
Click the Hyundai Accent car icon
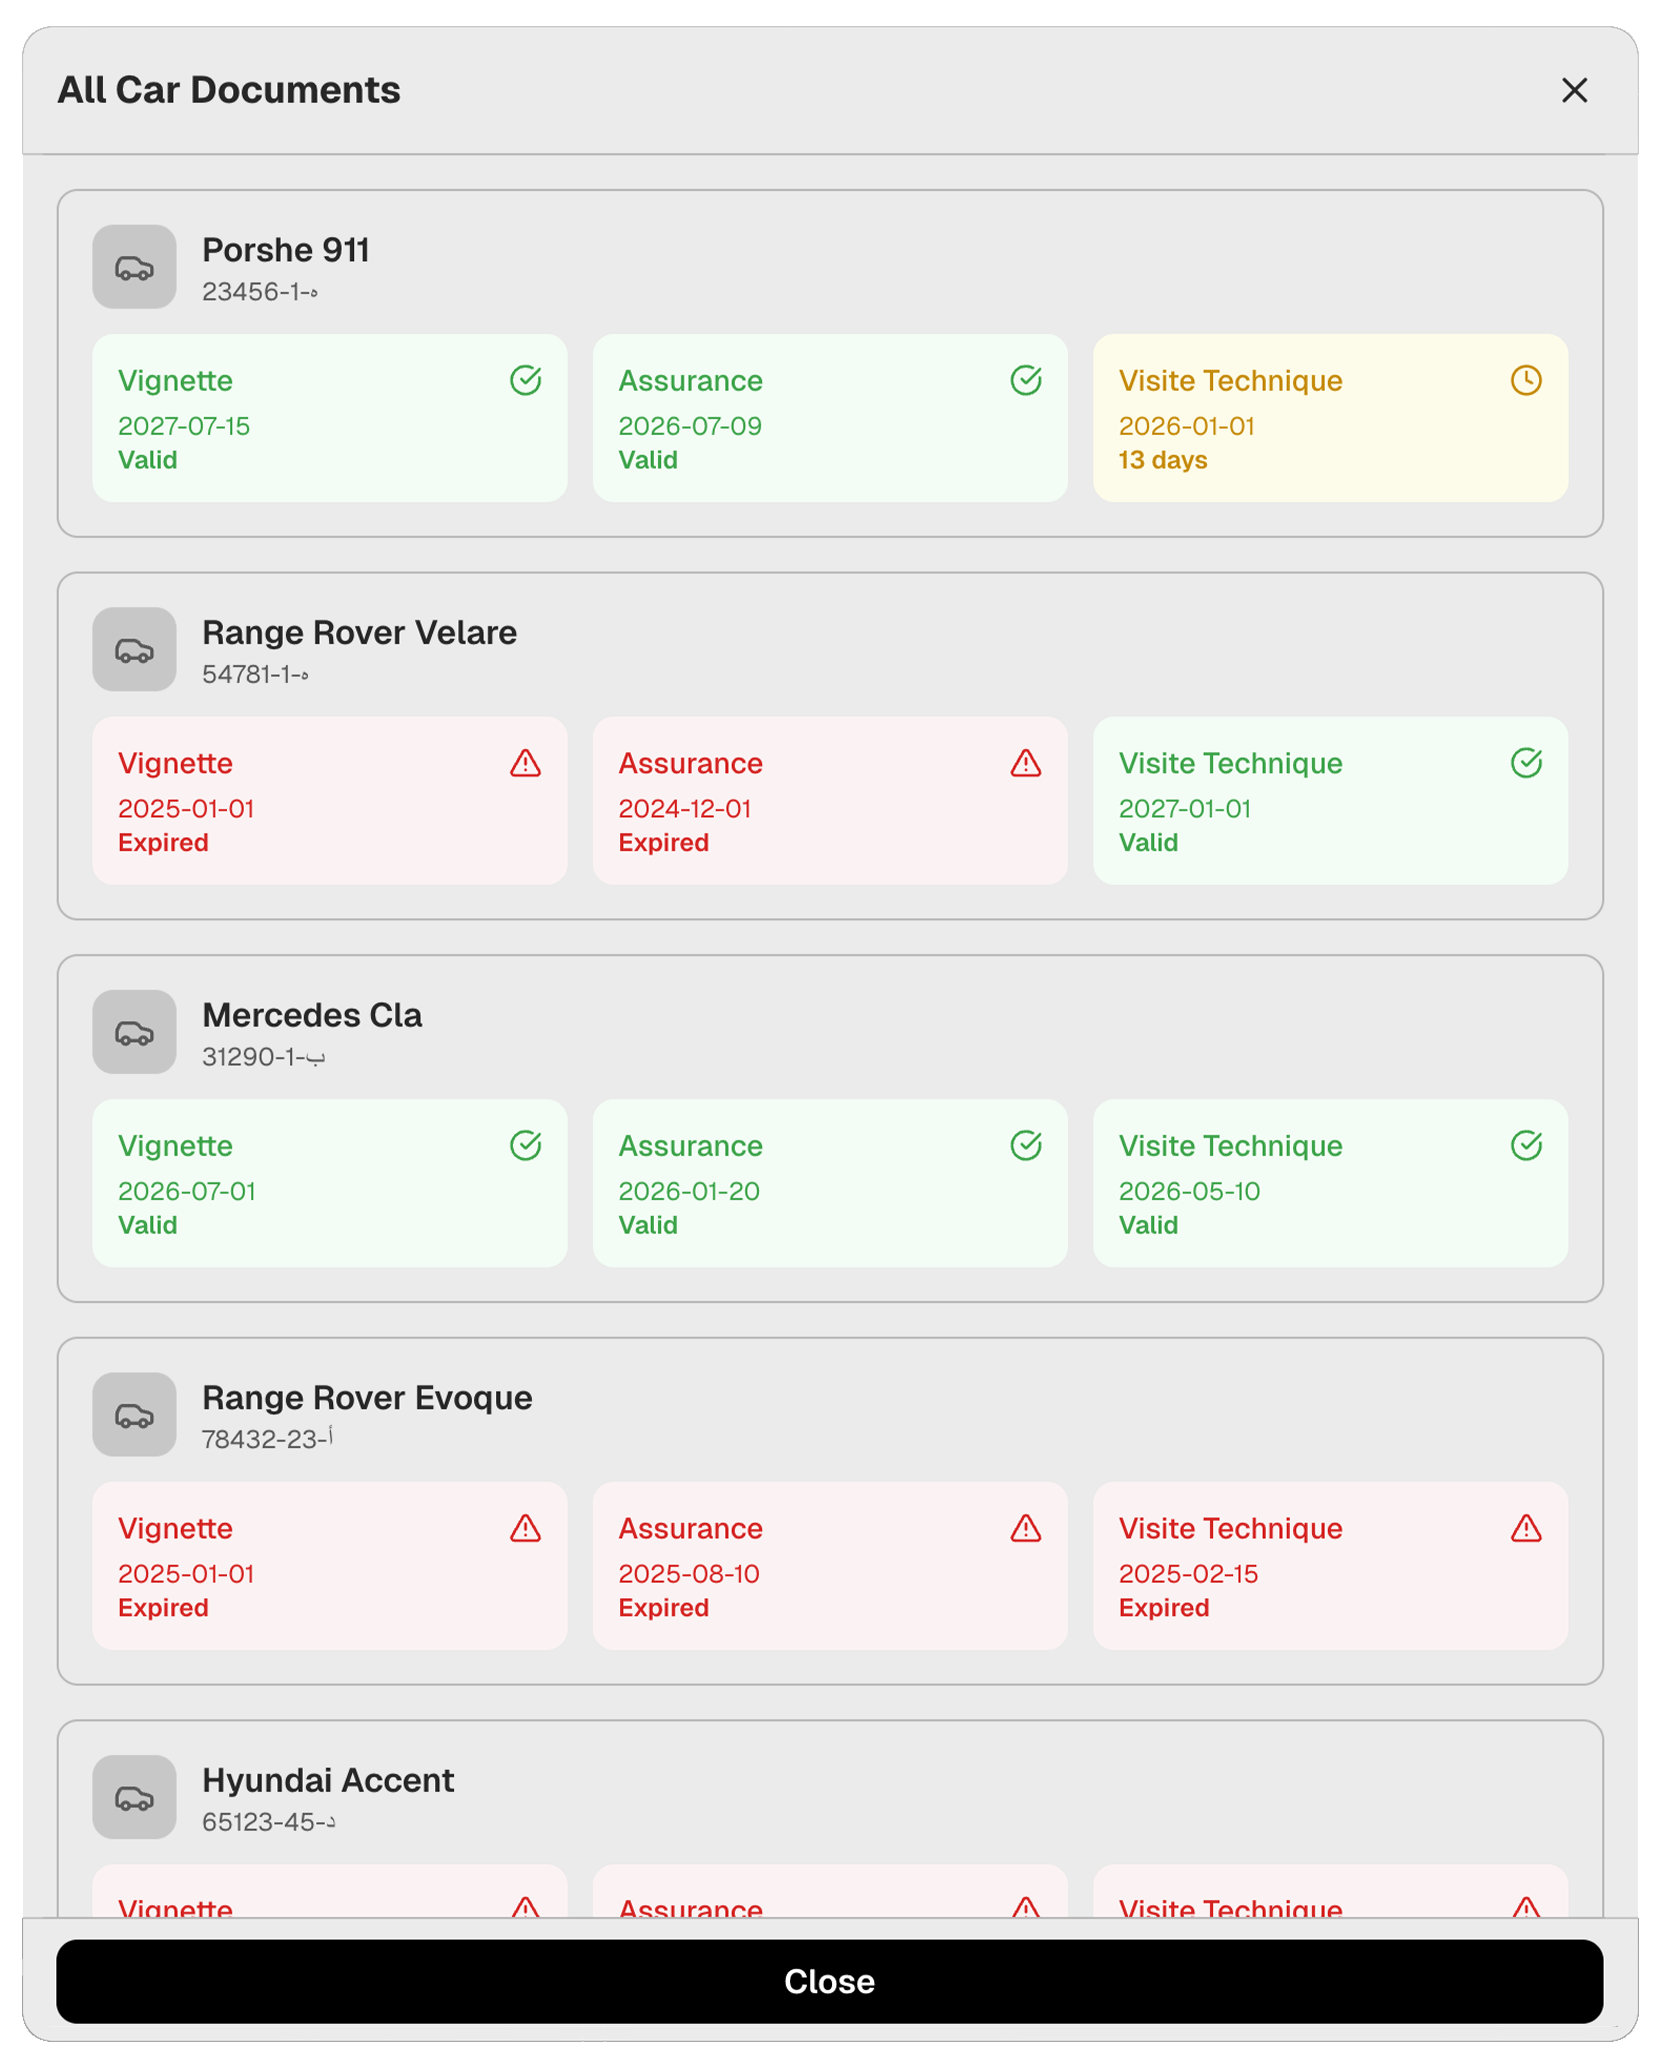tap(134, 1797)
